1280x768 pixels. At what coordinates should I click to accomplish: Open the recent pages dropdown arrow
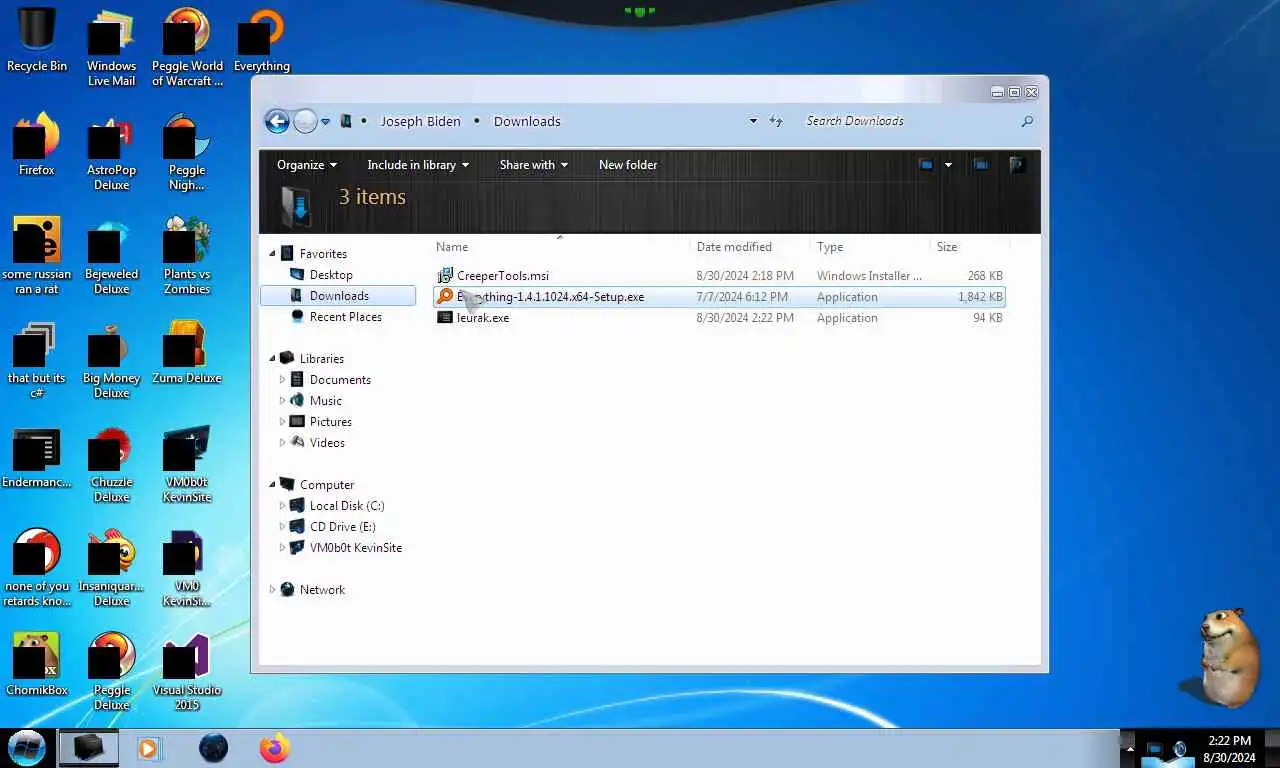[x=326, y=121]
